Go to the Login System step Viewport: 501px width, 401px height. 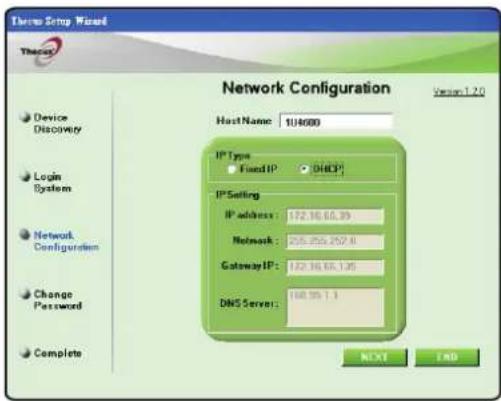(52, 182)
